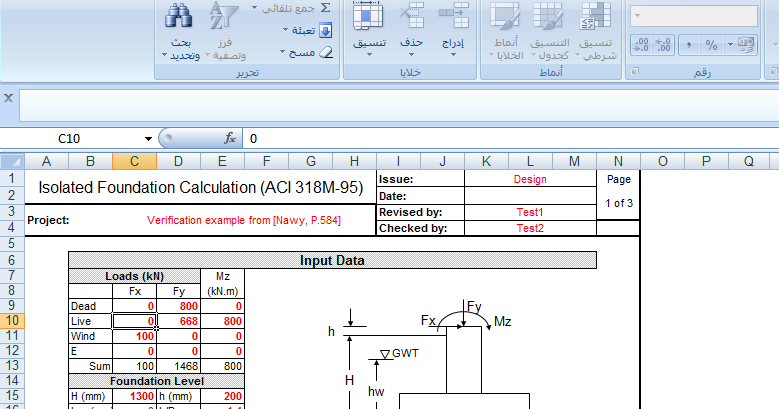This screenshot has width=779, height=409.
Task: Select the 'Test1' revised-by cell
Action: pyautogui.click(x=530, y=212)
